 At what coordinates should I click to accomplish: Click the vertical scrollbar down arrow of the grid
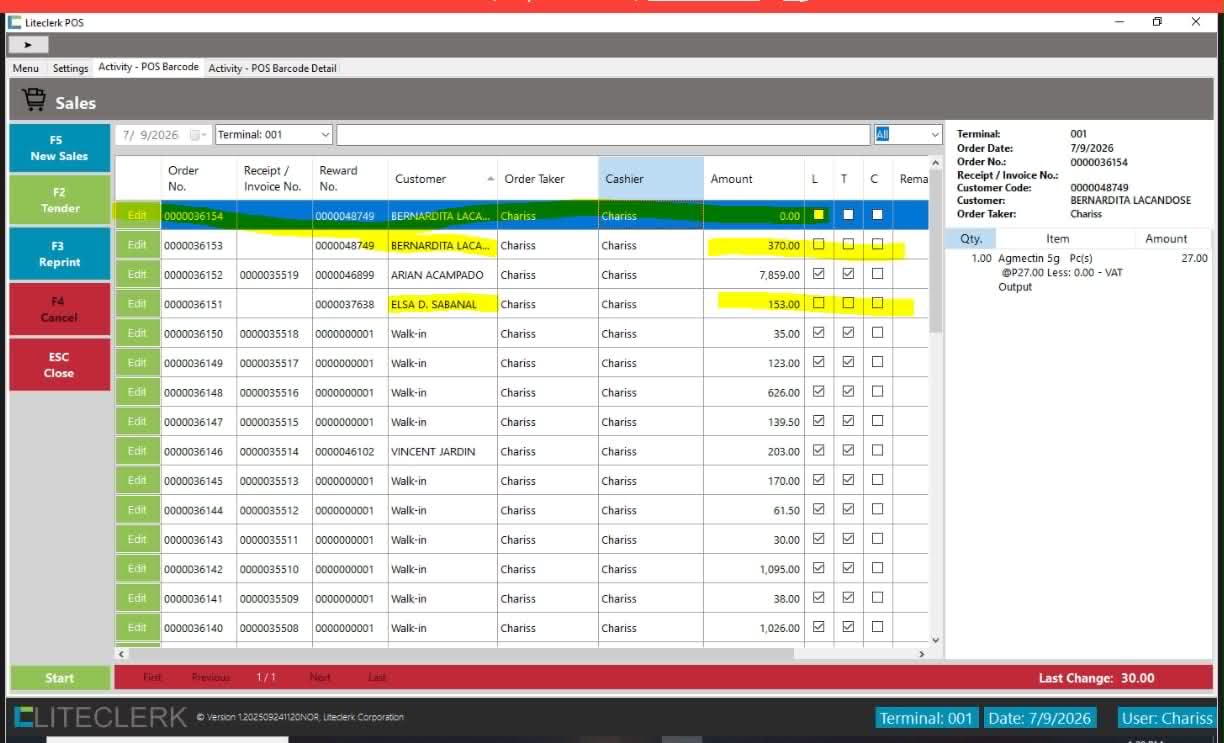click(x=936, y=640)
